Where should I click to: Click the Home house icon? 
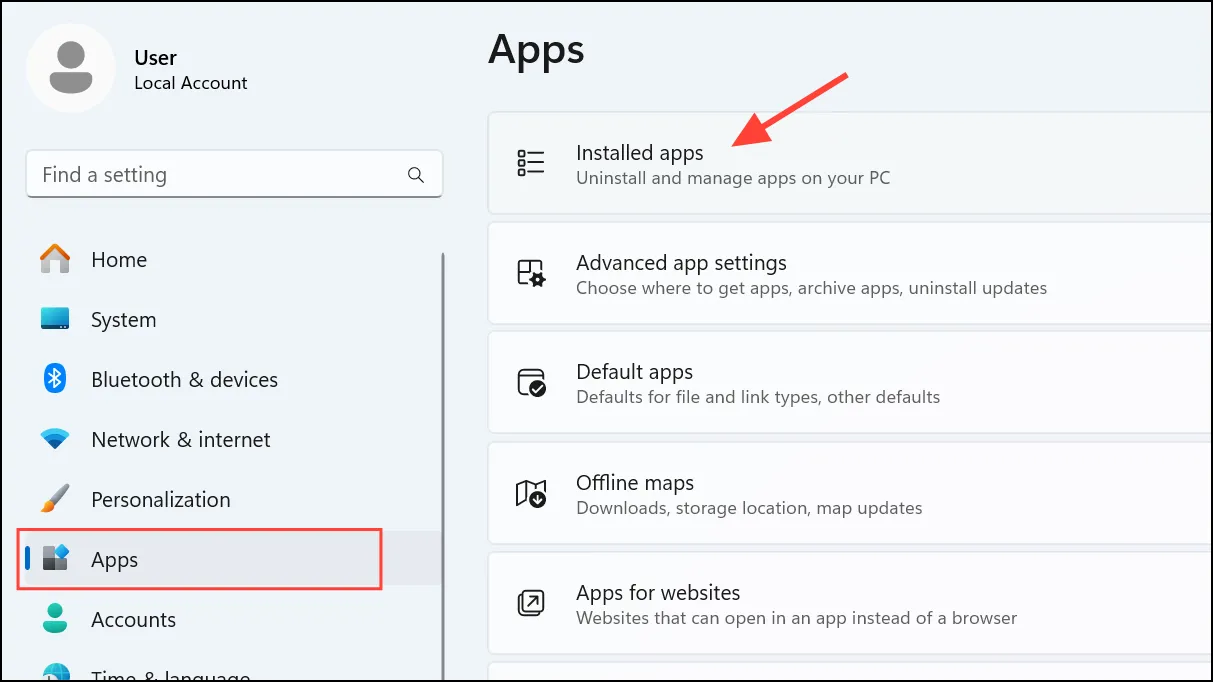(x=55, y=260)
